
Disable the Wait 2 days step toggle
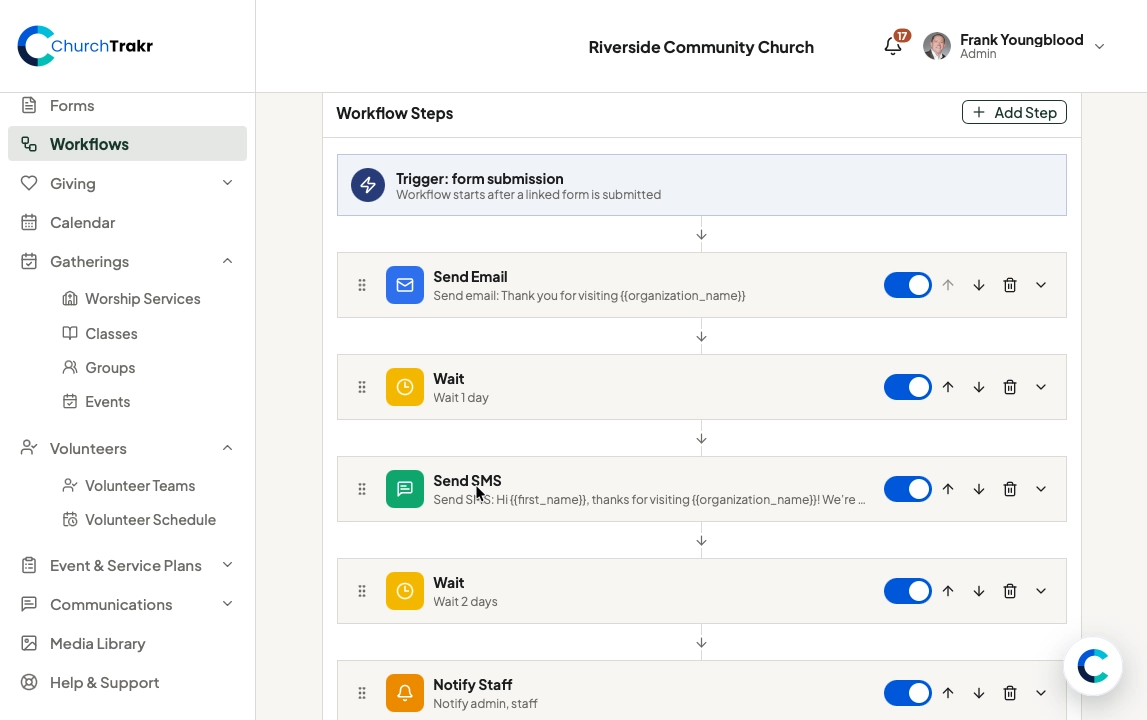pyautogui.click(x=908, y=591)
